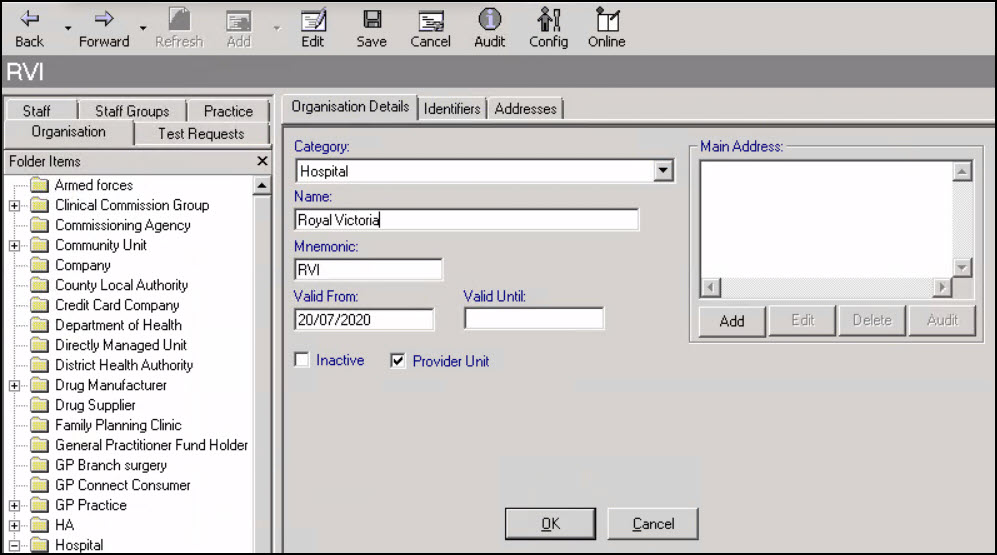This screenshot has width=997, height=555.
Task: Click the Online toolbar icon
Action: [x=606, y=20]
